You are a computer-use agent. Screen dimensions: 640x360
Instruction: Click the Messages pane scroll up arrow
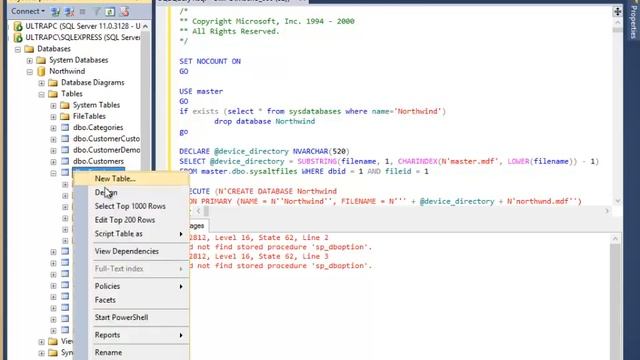pos(616,239)
